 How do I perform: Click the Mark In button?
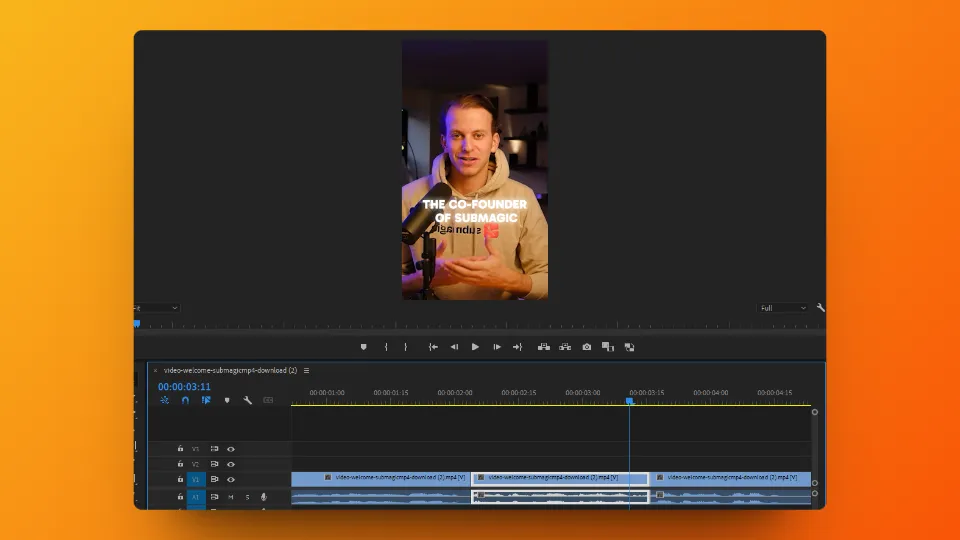coord(386,347)
